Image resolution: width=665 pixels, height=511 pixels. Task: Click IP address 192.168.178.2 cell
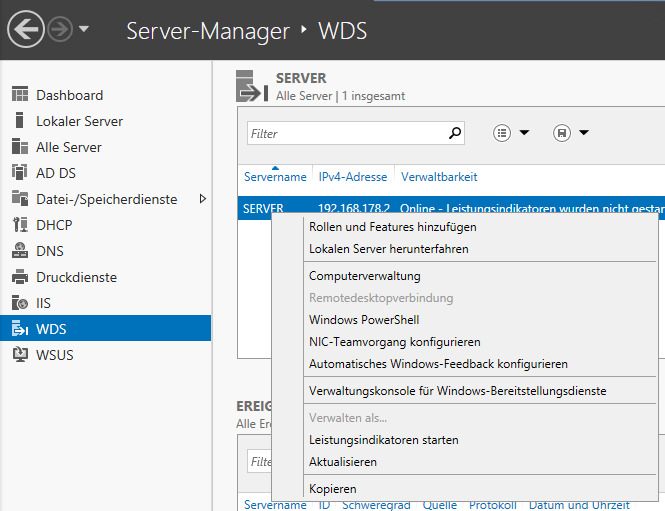(354, 208)
